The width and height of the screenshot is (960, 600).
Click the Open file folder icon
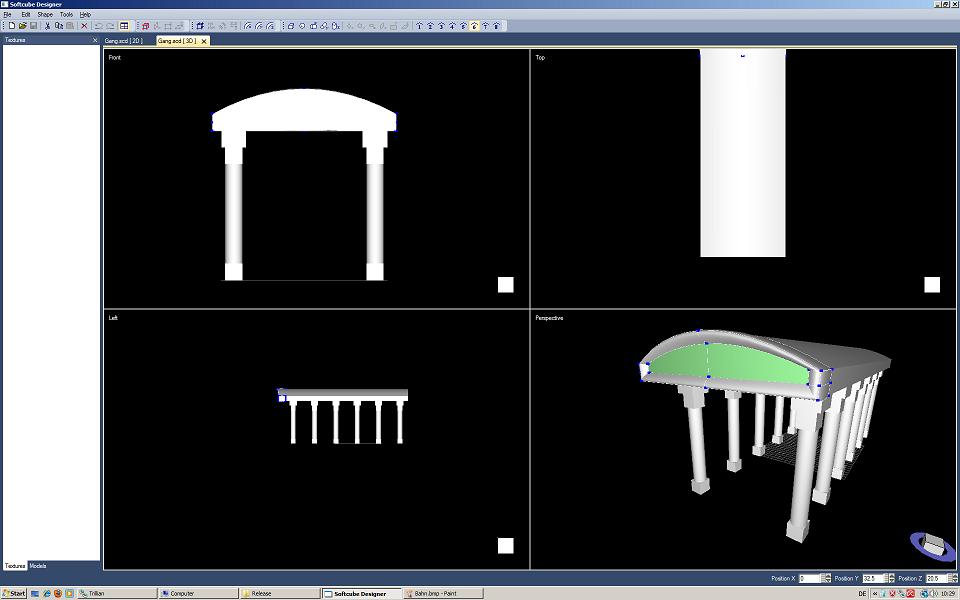coord(22,26)
